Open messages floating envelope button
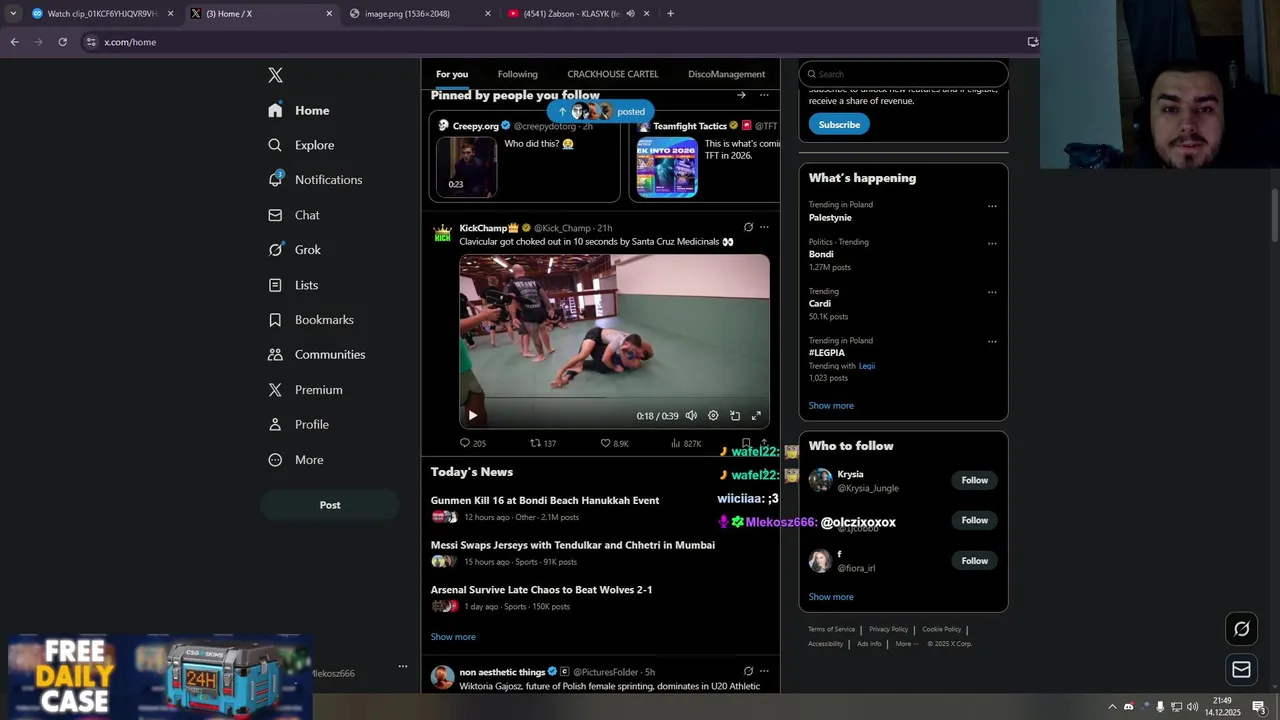 click(x=1242, y=670)
